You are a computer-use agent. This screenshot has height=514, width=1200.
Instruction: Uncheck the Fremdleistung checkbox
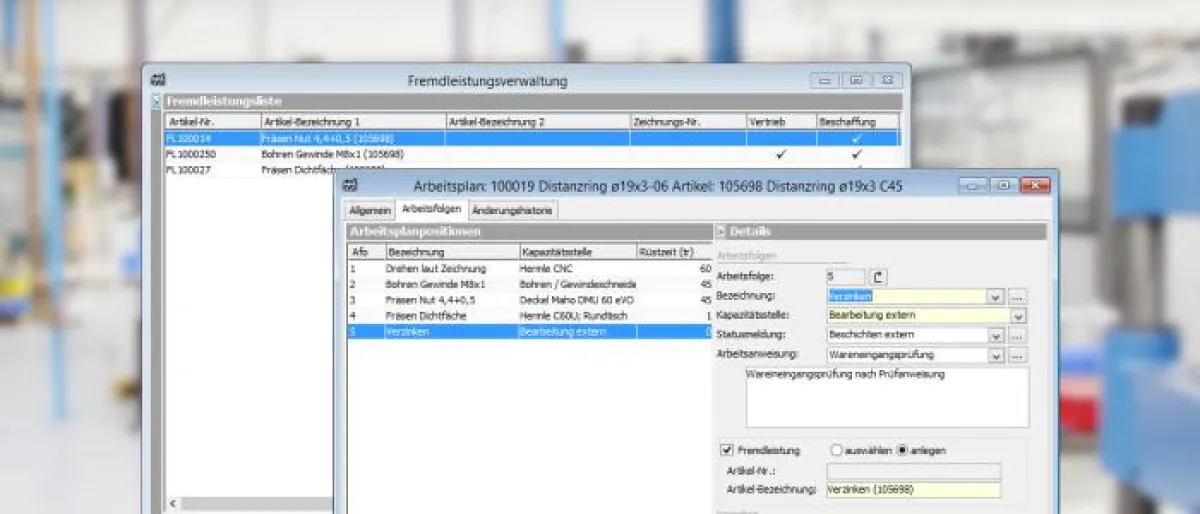coord(727,451)
